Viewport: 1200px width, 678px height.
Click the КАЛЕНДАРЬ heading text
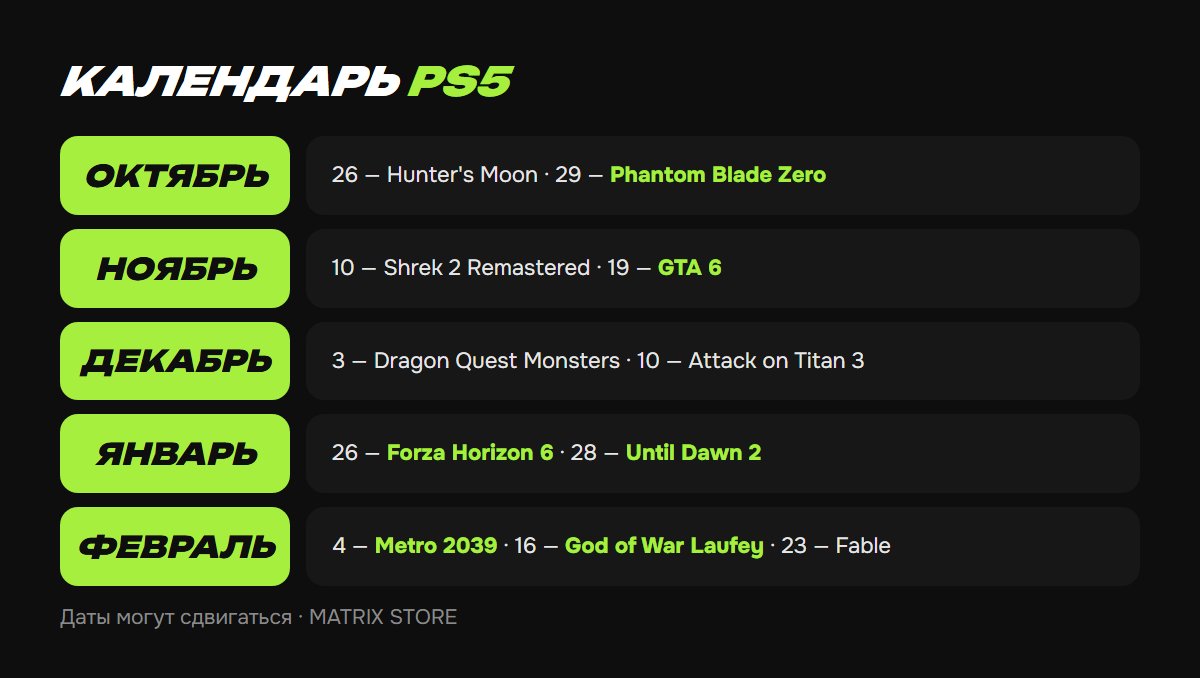(231, 83)
